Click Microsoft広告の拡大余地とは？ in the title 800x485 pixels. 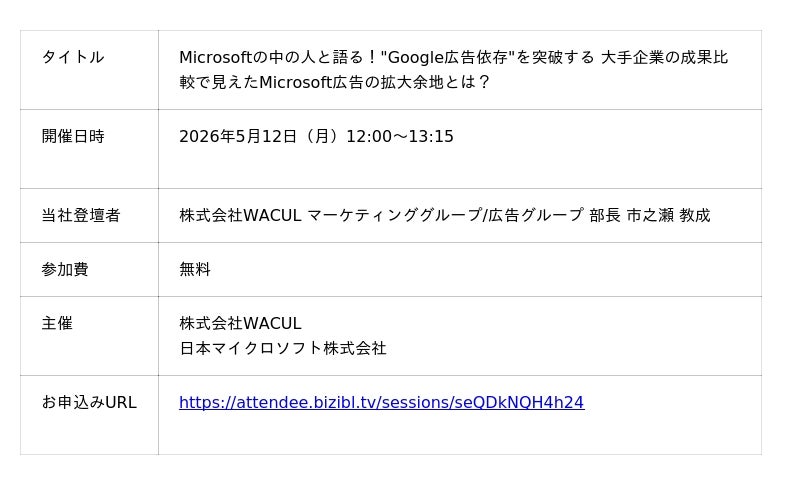(375, 82)
